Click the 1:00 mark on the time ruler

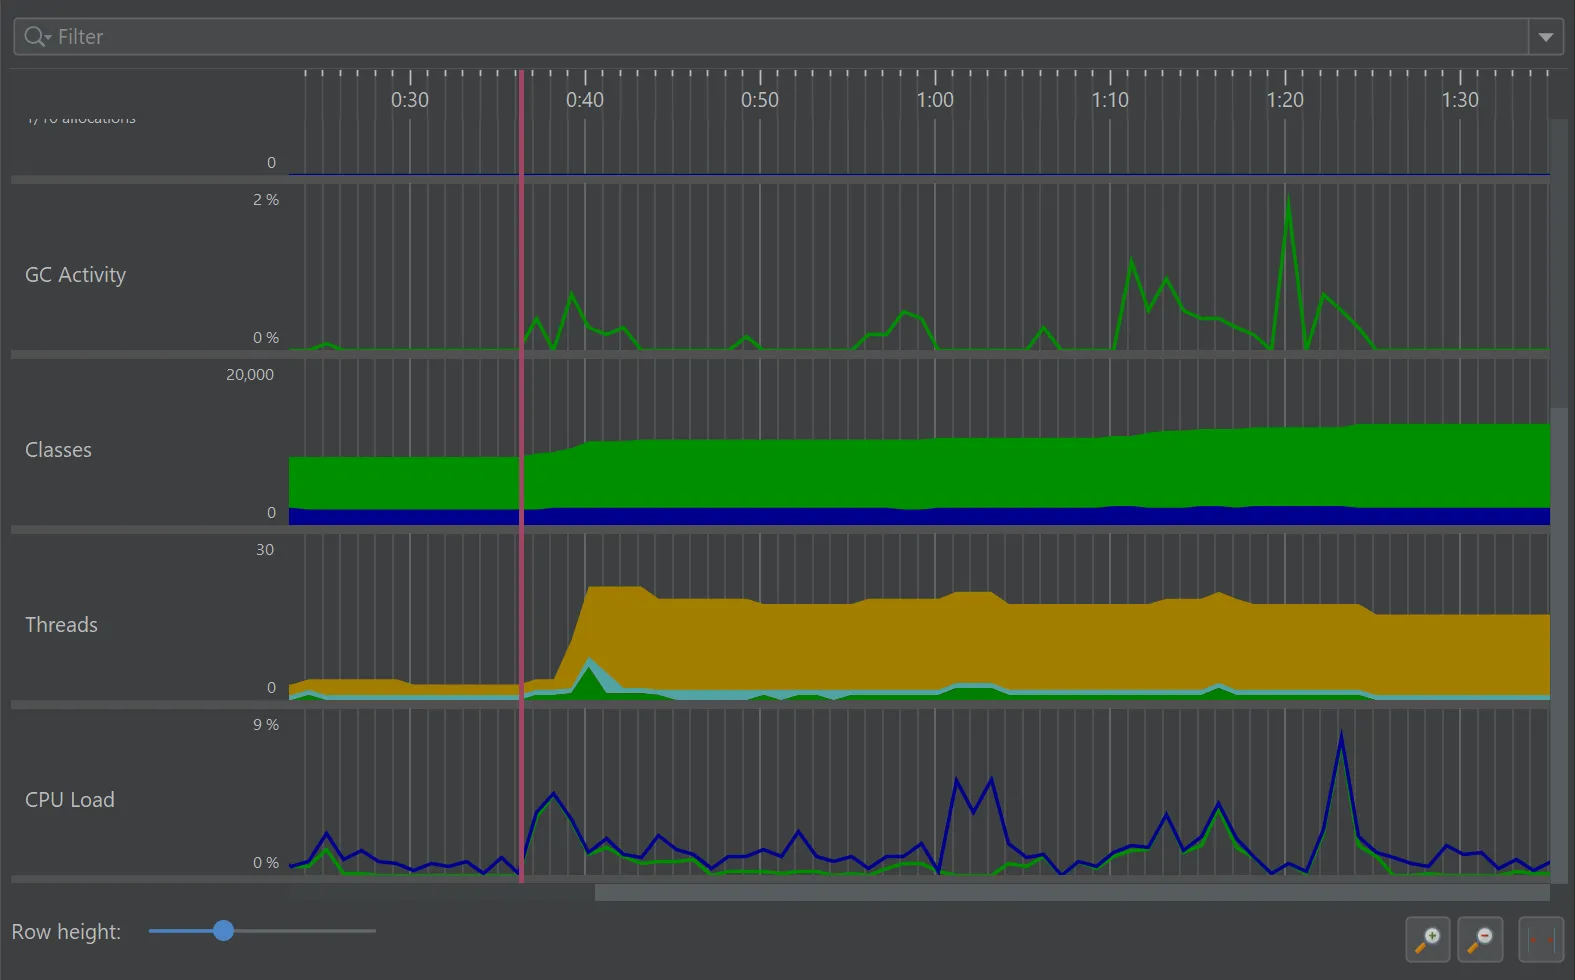(x=935, y=100)
